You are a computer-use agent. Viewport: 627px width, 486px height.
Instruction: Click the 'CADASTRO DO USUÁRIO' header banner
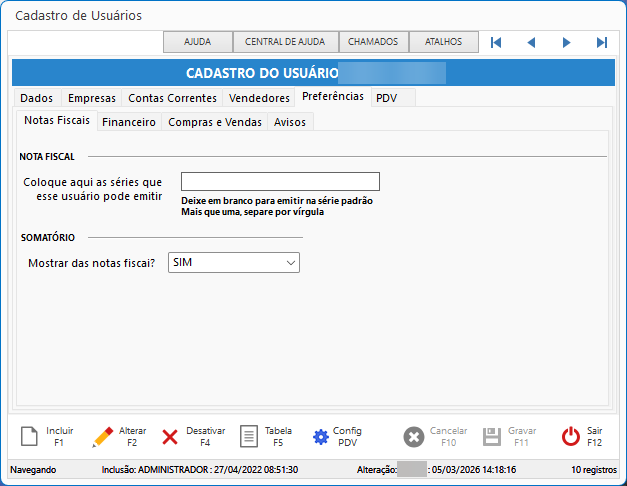(x=314, y=73)
